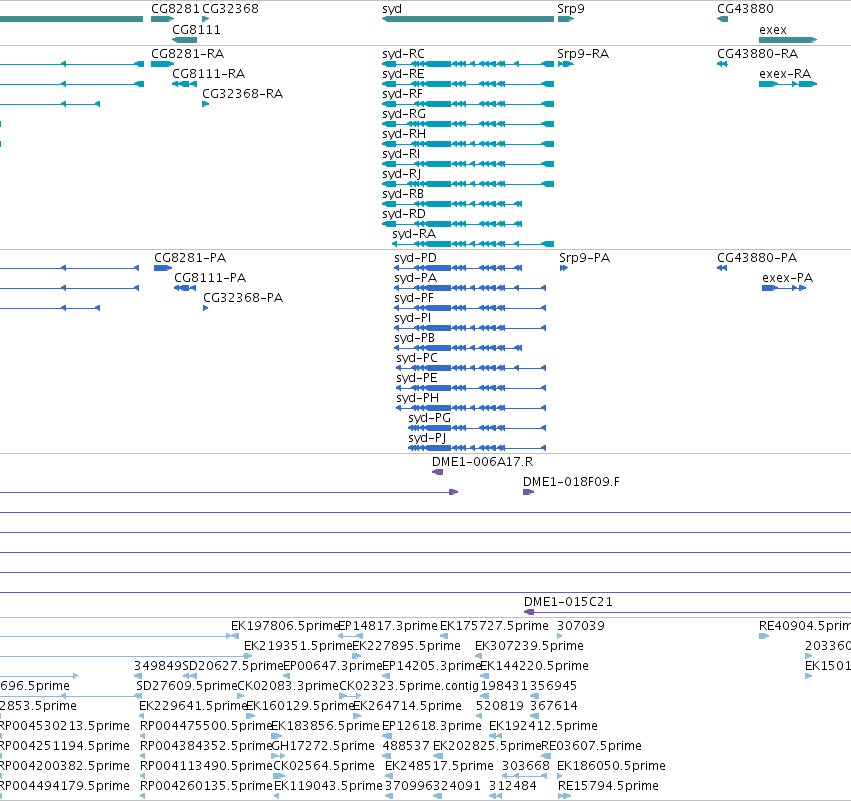The image size is (851, 801).
Task: Select the Srp9 gene label
Action: coord(571,9)
